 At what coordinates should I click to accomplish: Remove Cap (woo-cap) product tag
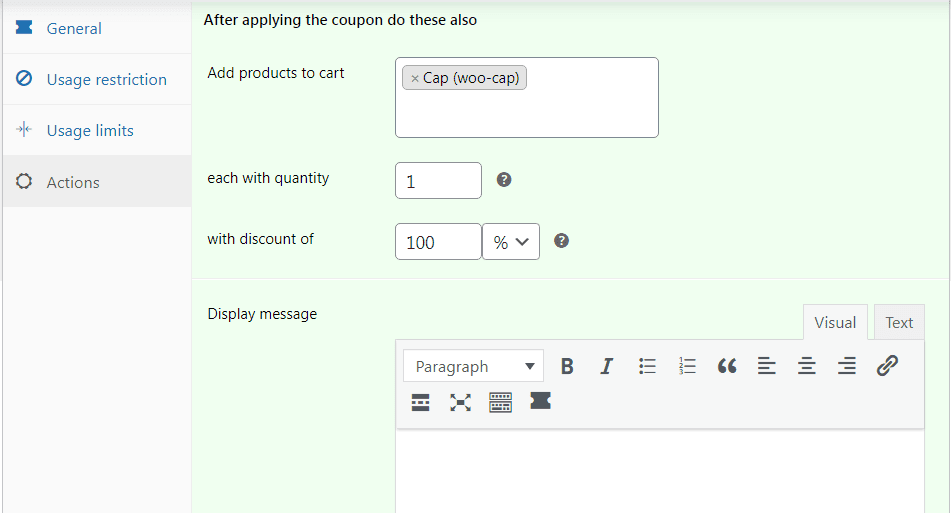click(x=415, y=78)
